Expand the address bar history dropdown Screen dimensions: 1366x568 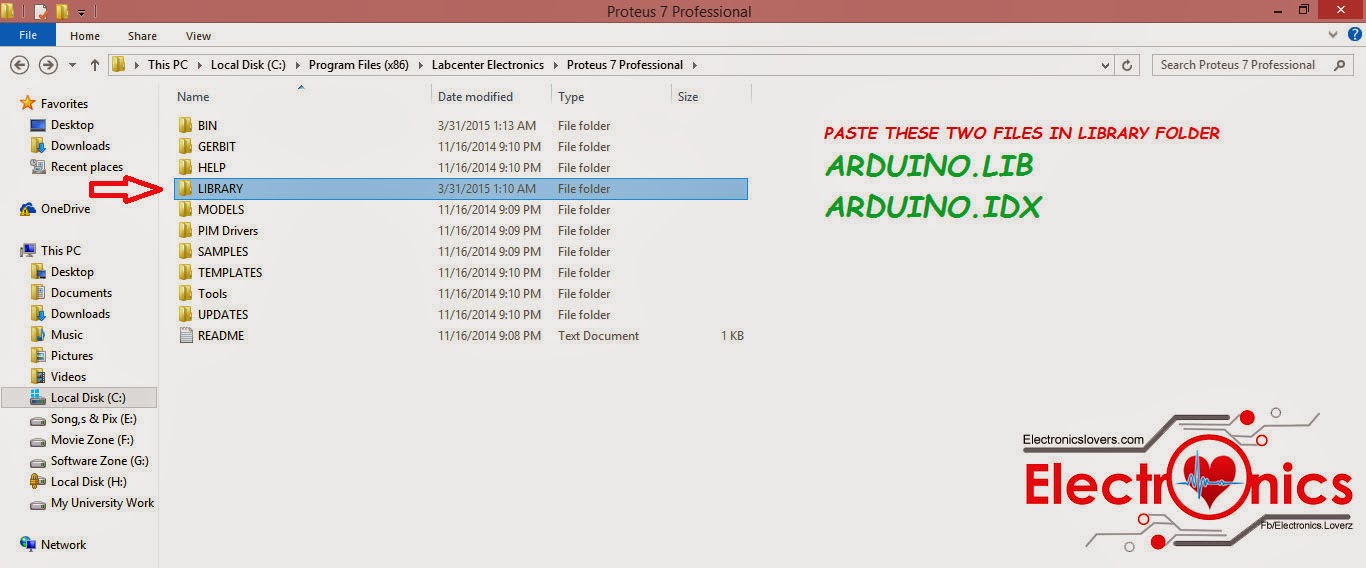[1105, 65]
